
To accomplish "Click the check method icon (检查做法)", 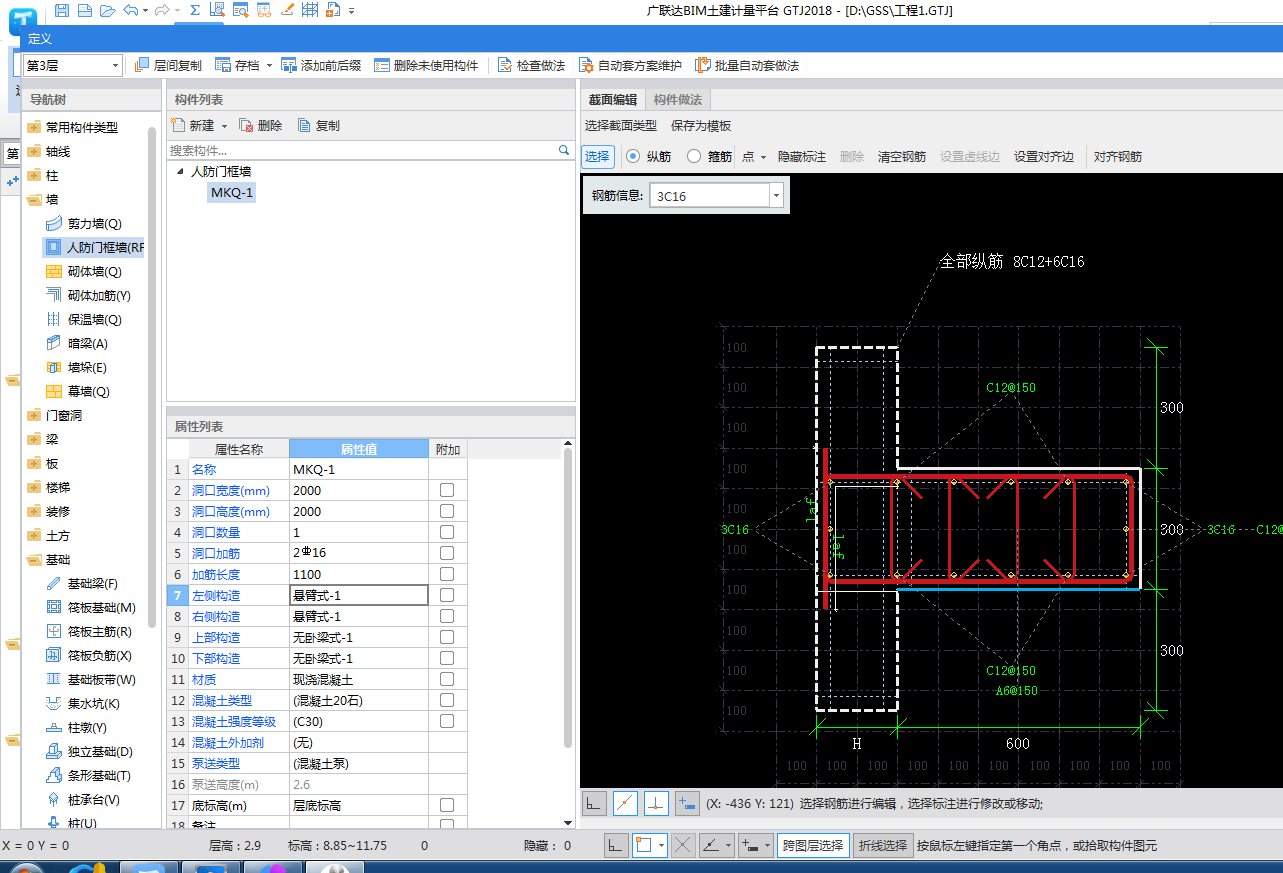I will [x=505, y=65].
